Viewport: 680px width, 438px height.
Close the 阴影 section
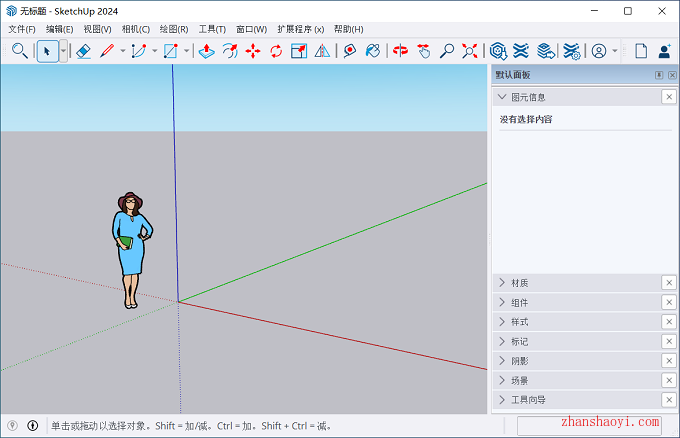(x=669, y=361)
